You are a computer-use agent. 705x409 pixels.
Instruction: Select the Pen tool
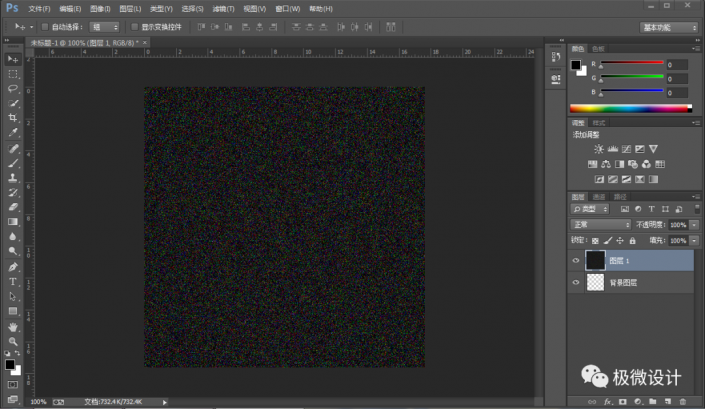[x=13, y=267]
